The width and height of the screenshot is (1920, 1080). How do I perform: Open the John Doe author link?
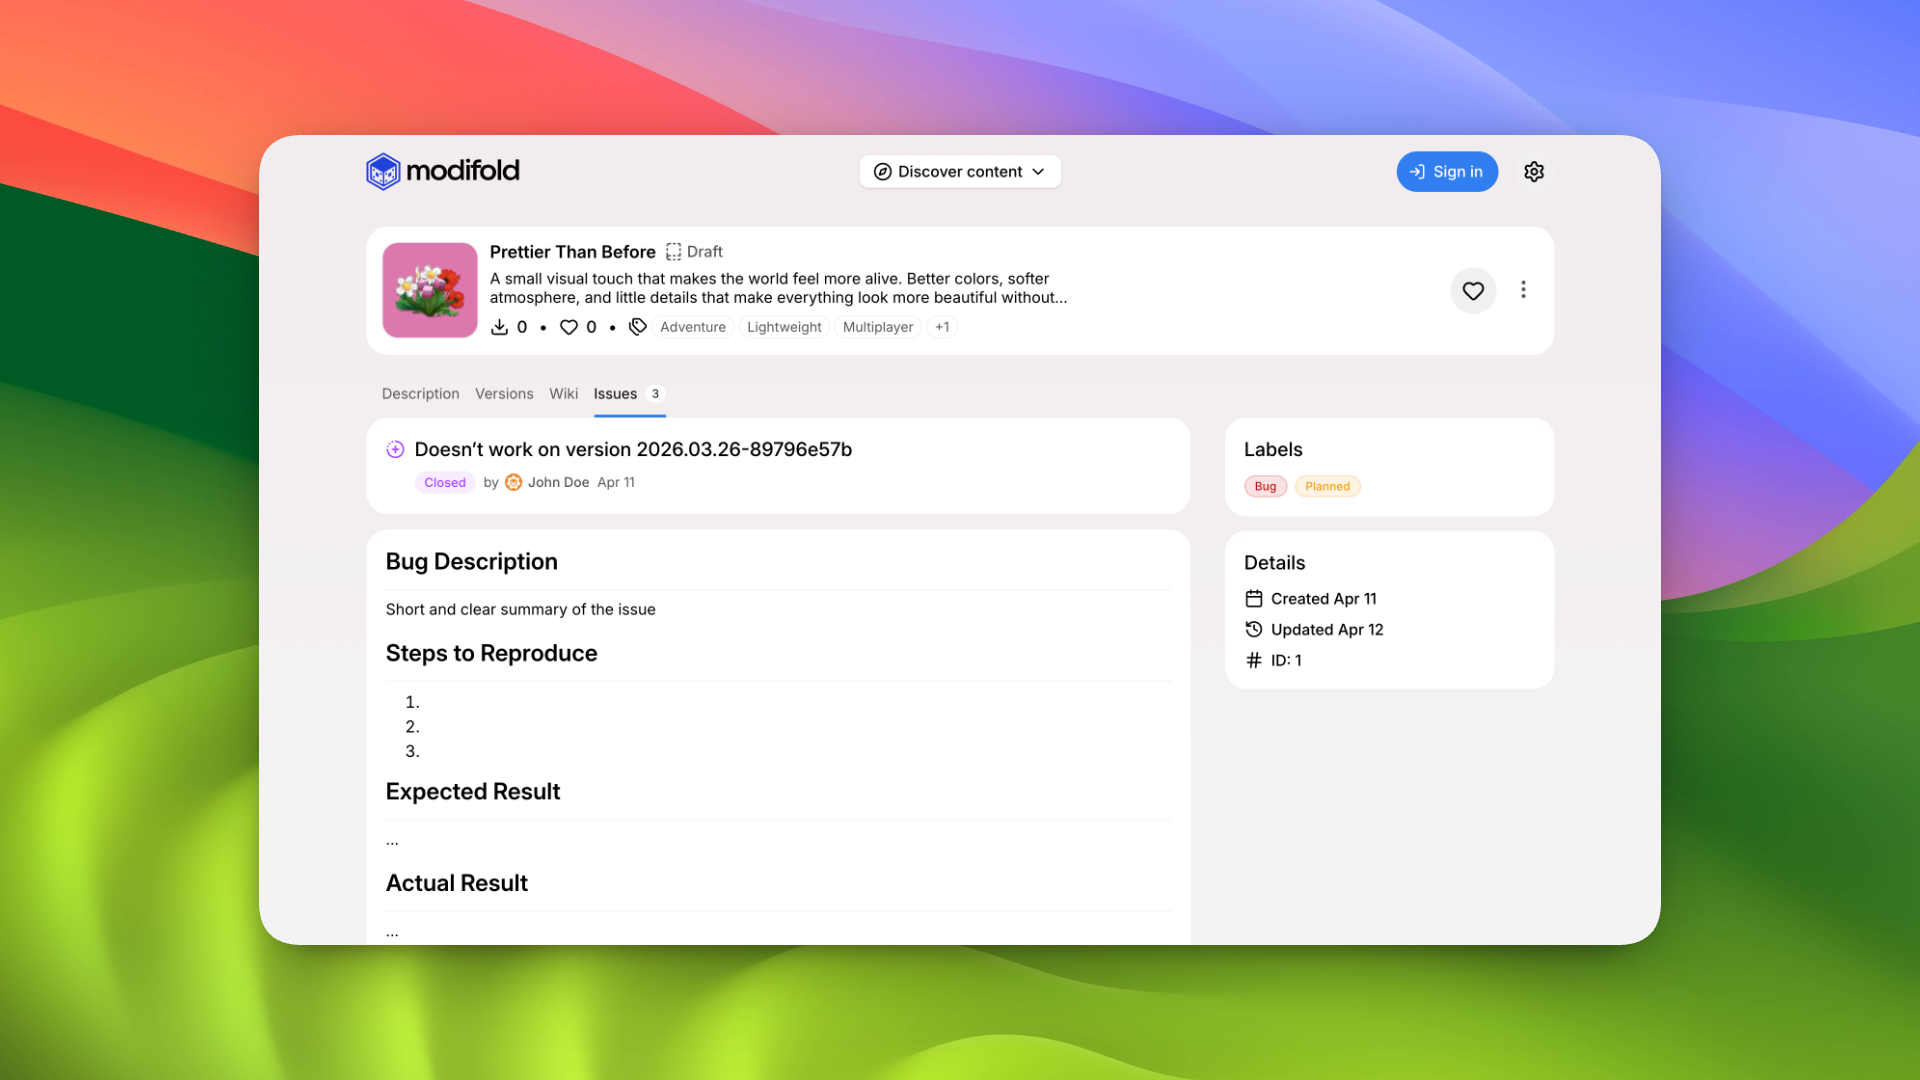[558, 482]
